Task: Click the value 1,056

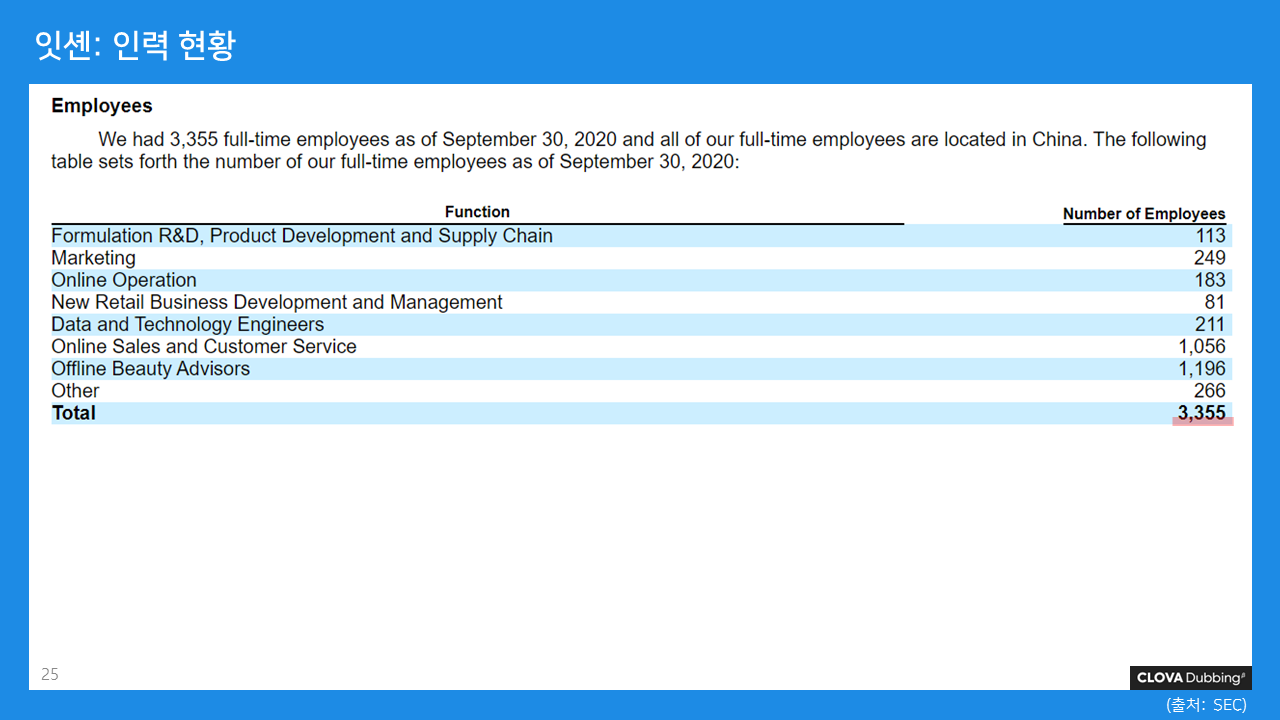Action: [x=1202, y=346]
